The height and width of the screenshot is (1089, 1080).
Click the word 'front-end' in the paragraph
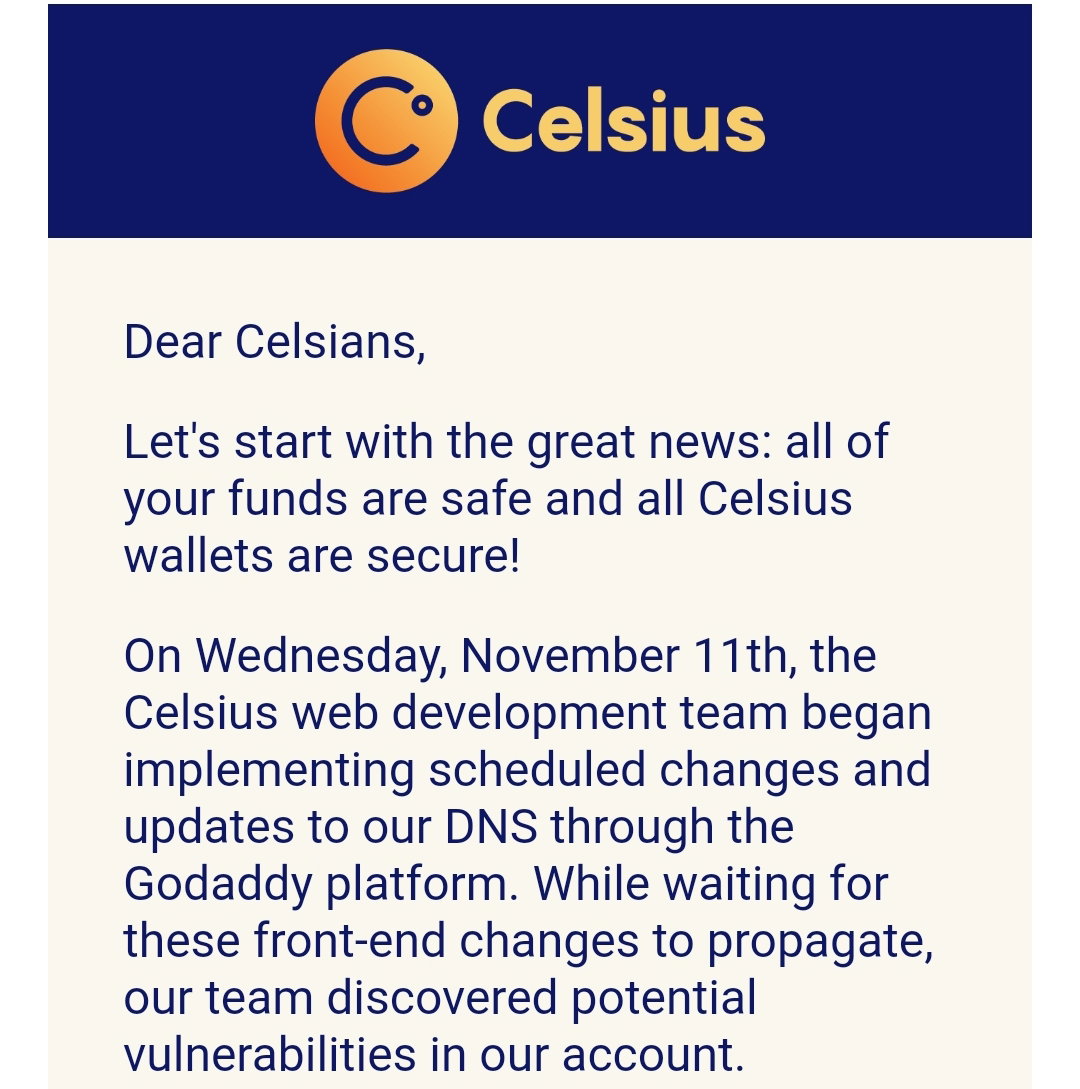[349, 941]
